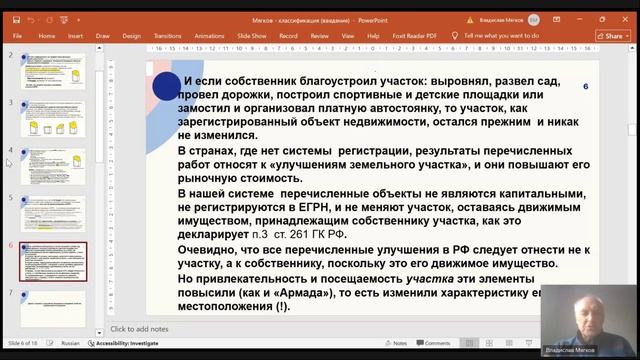Switch to the Home ribbon tab
640x360 pixels.
(47, 36)
